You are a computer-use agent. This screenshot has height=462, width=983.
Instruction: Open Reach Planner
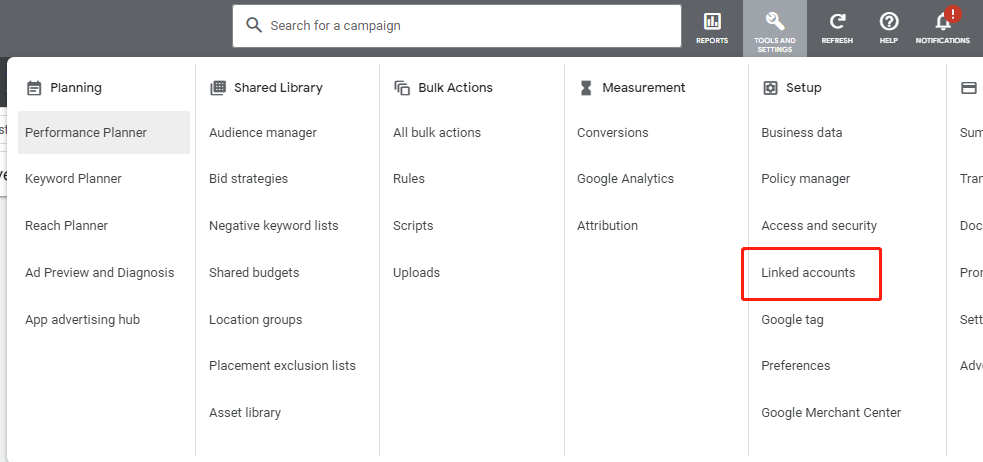[x=66, y=226]
